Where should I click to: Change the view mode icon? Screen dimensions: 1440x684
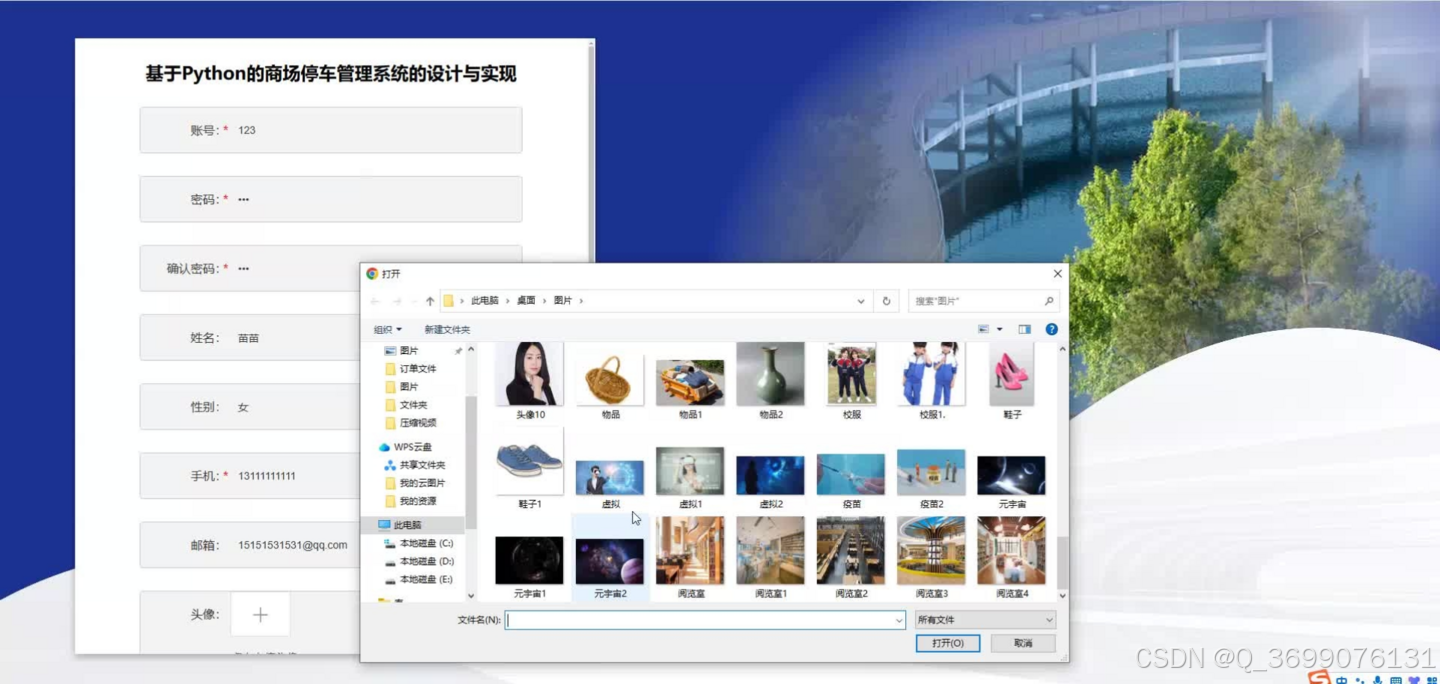983,329
